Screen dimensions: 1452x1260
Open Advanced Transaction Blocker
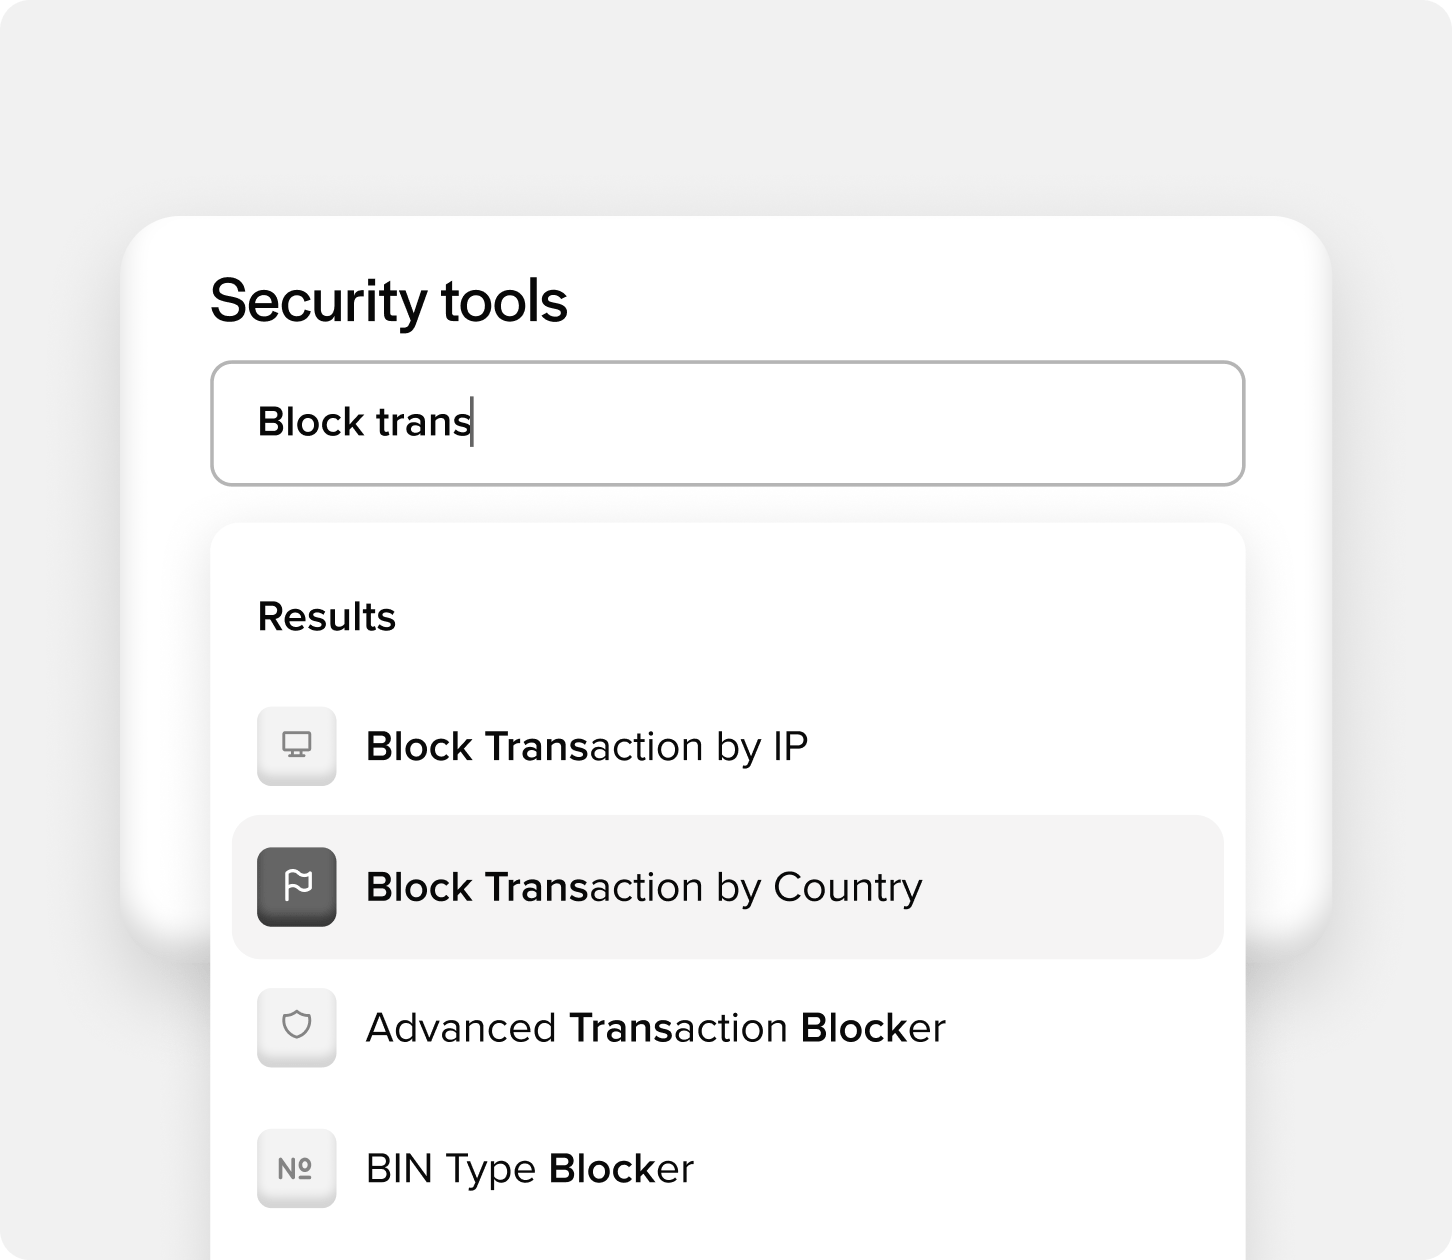655,1028
